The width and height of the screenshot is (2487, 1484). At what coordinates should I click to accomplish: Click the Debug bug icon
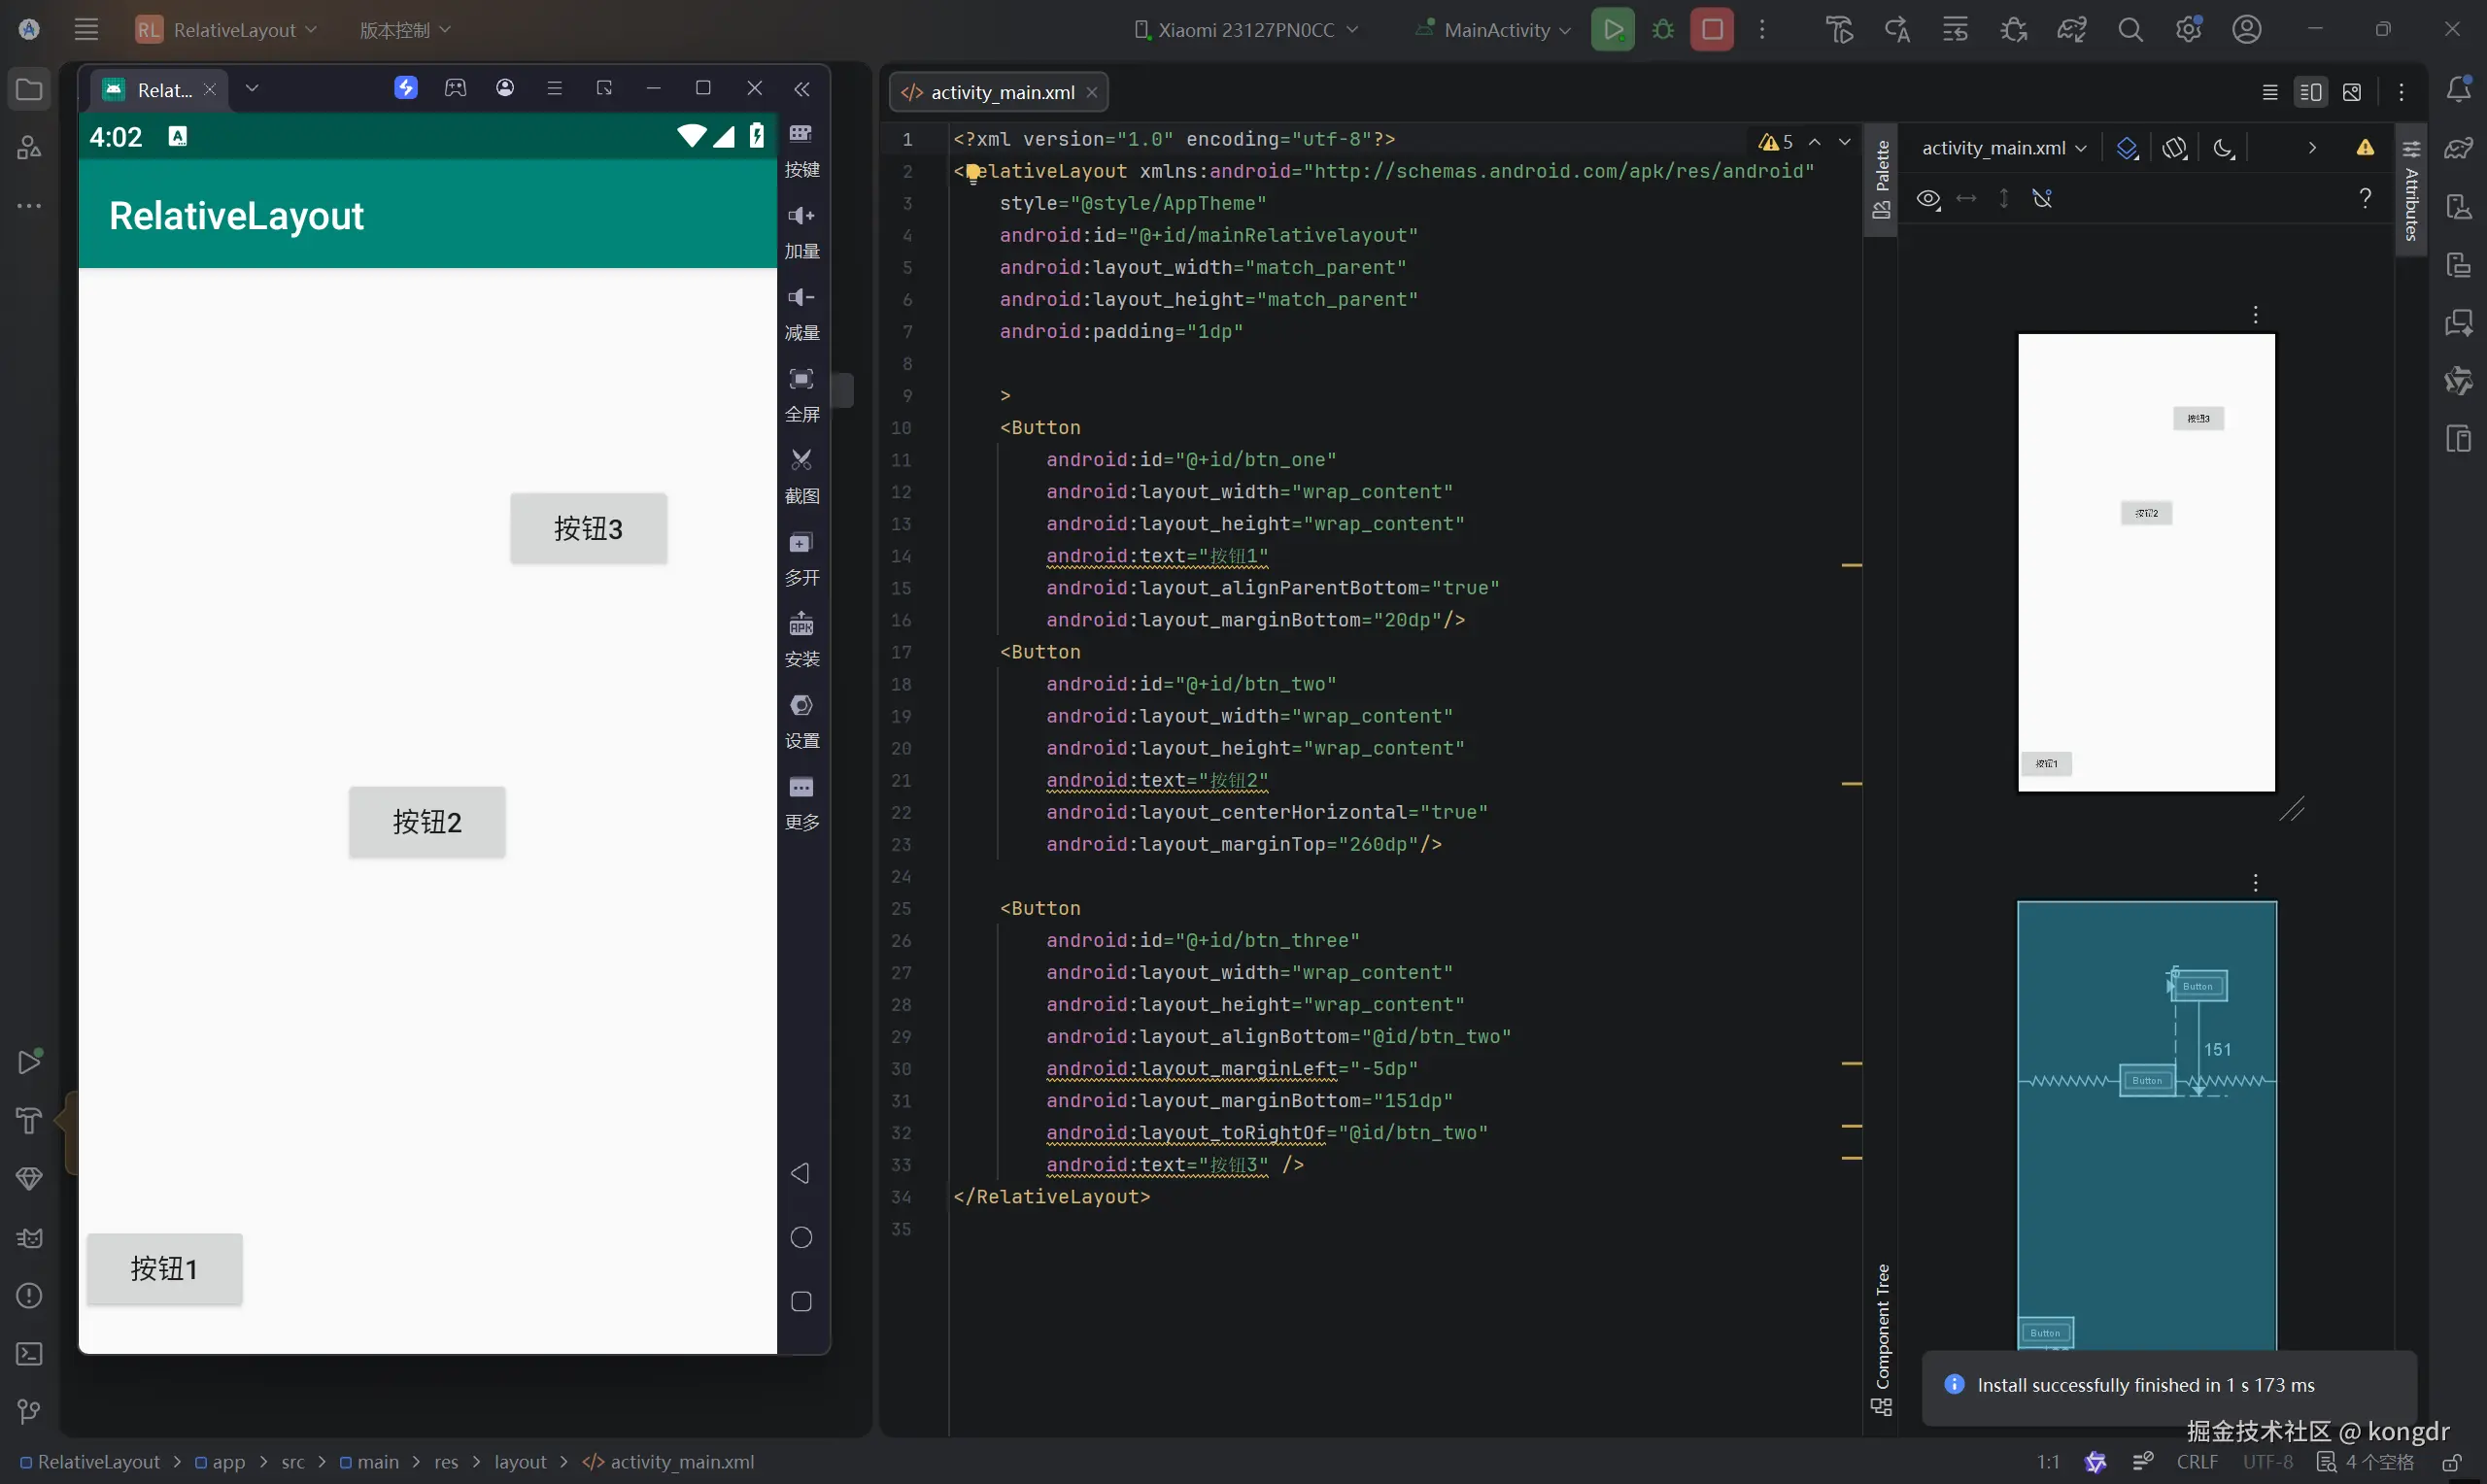pos(1663,30)
